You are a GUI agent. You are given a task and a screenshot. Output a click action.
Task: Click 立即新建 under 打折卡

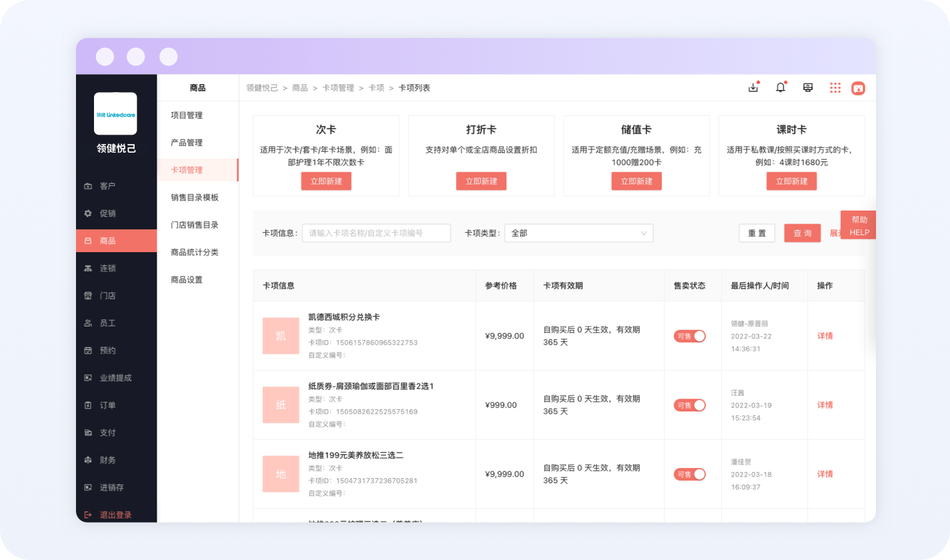481,181
